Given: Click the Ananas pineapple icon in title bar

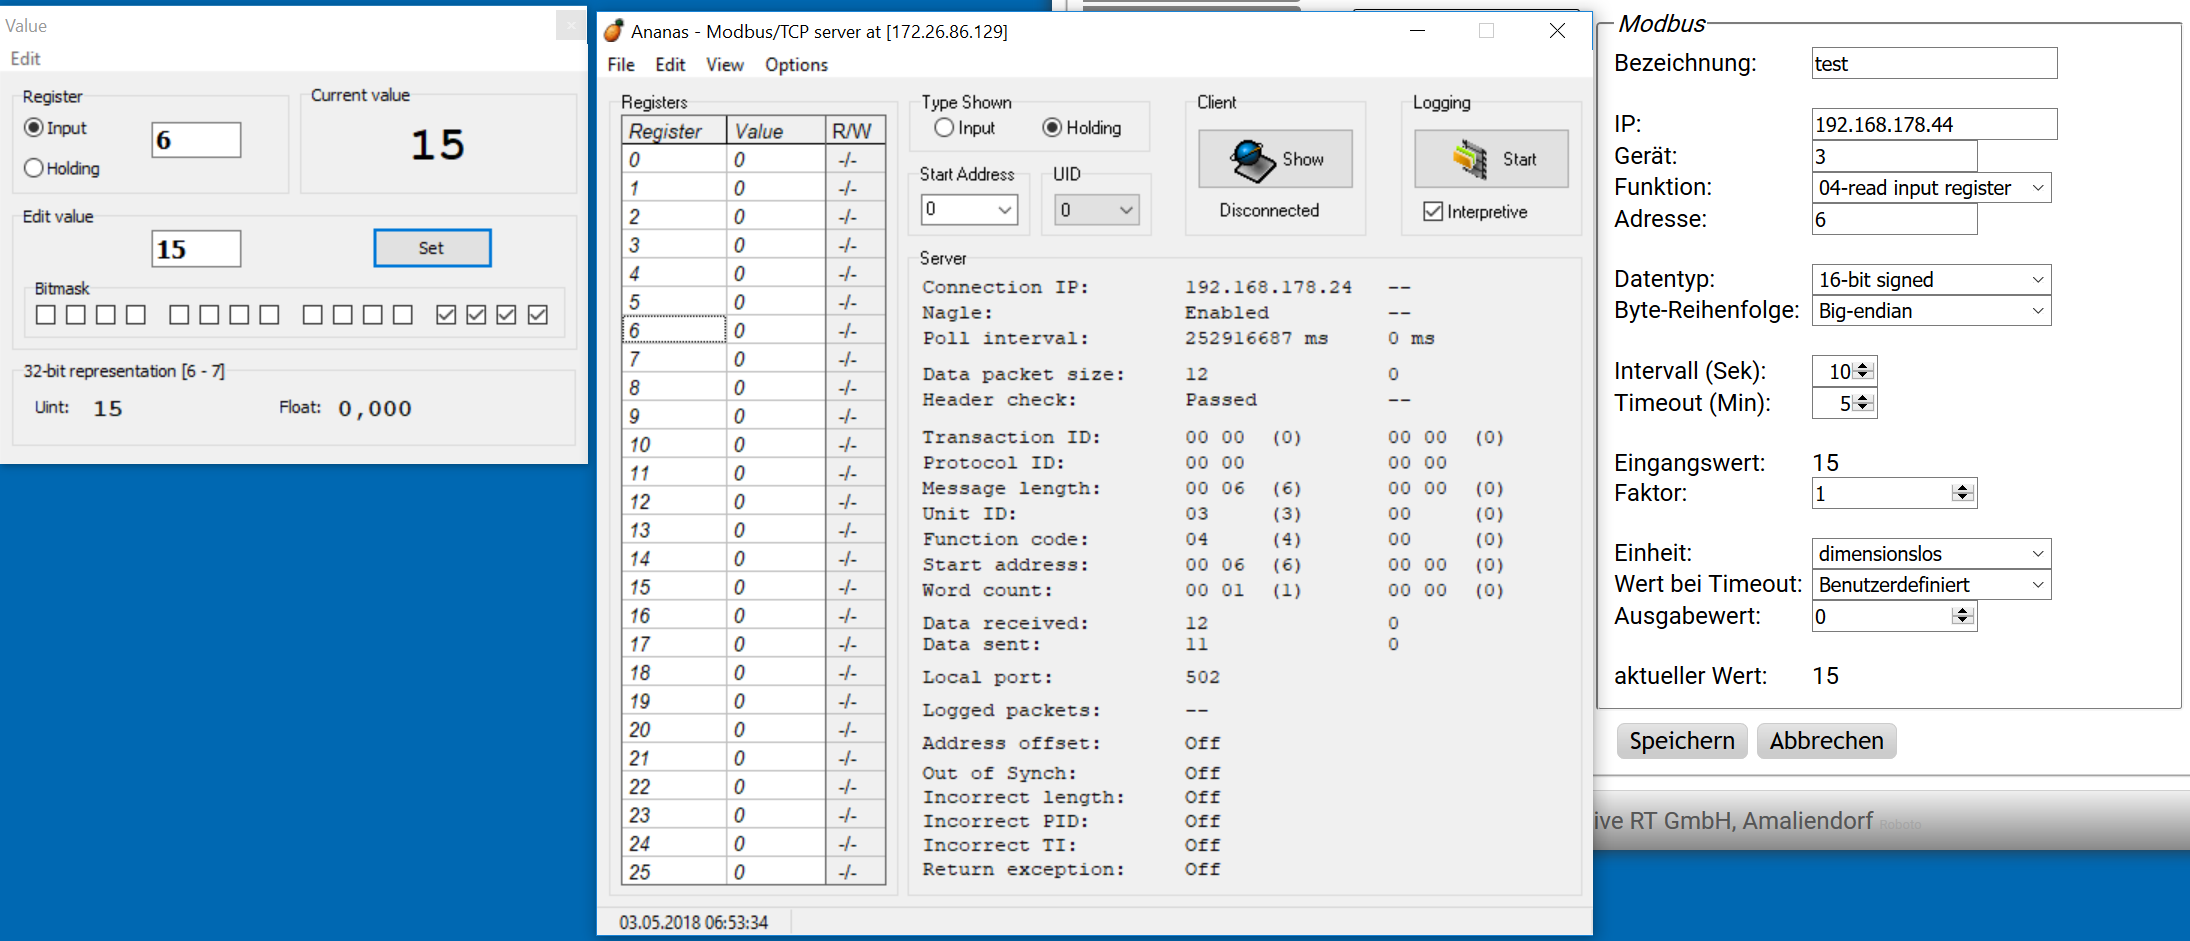Looking at the screenshot, I should coord(614,31).
